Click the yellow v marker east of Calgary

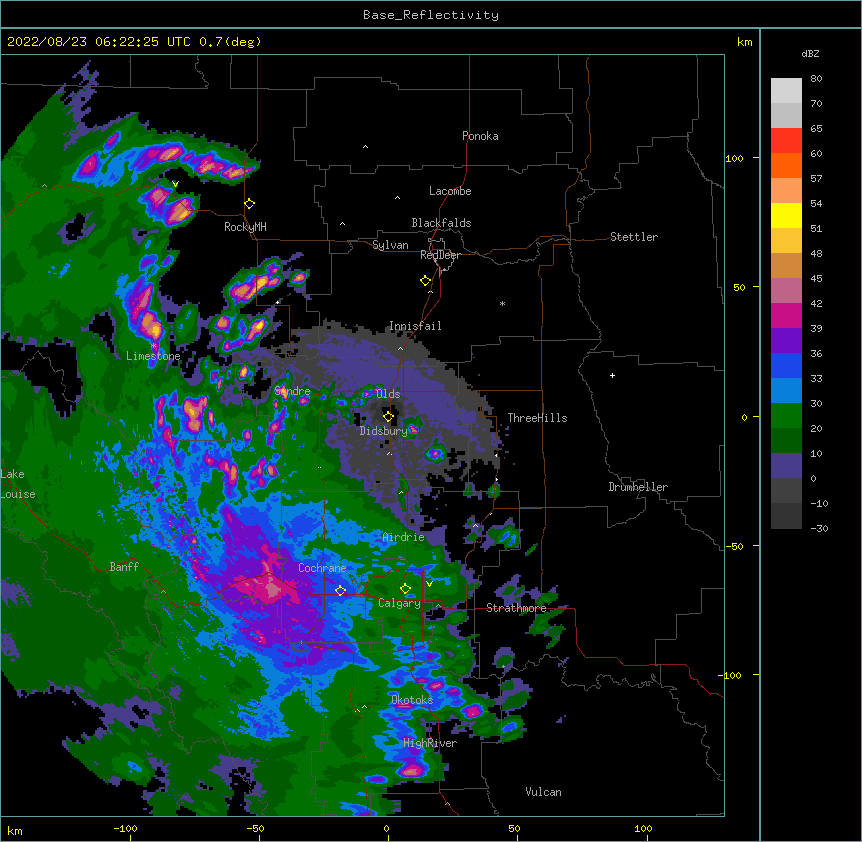[429, 584]
